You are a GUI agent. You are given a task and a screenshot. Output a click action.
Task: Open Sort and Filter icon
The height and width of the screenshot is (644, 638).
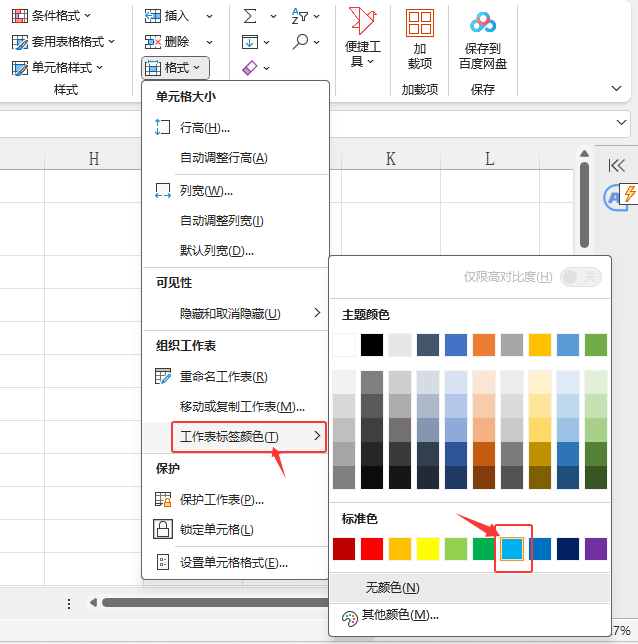[x=299, y=16]
